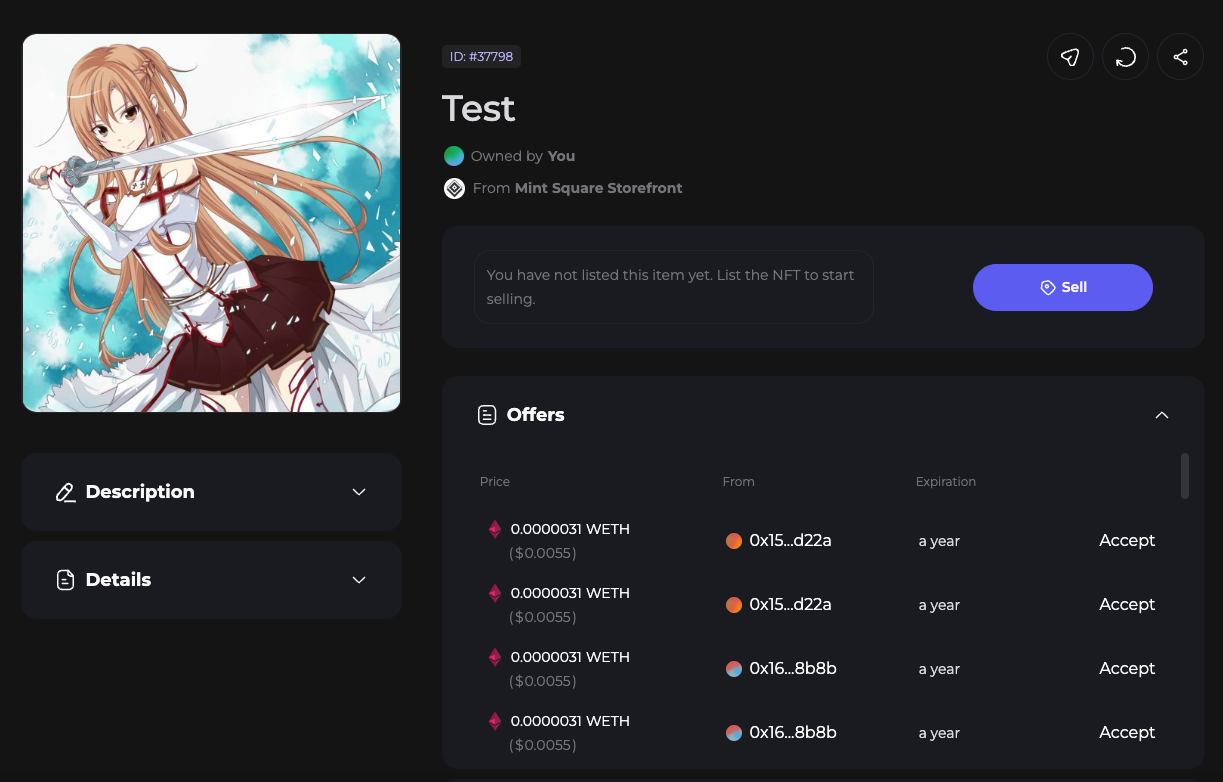Click the 'Test' title text
1223x782 pixels.
[x=479, y=108]
